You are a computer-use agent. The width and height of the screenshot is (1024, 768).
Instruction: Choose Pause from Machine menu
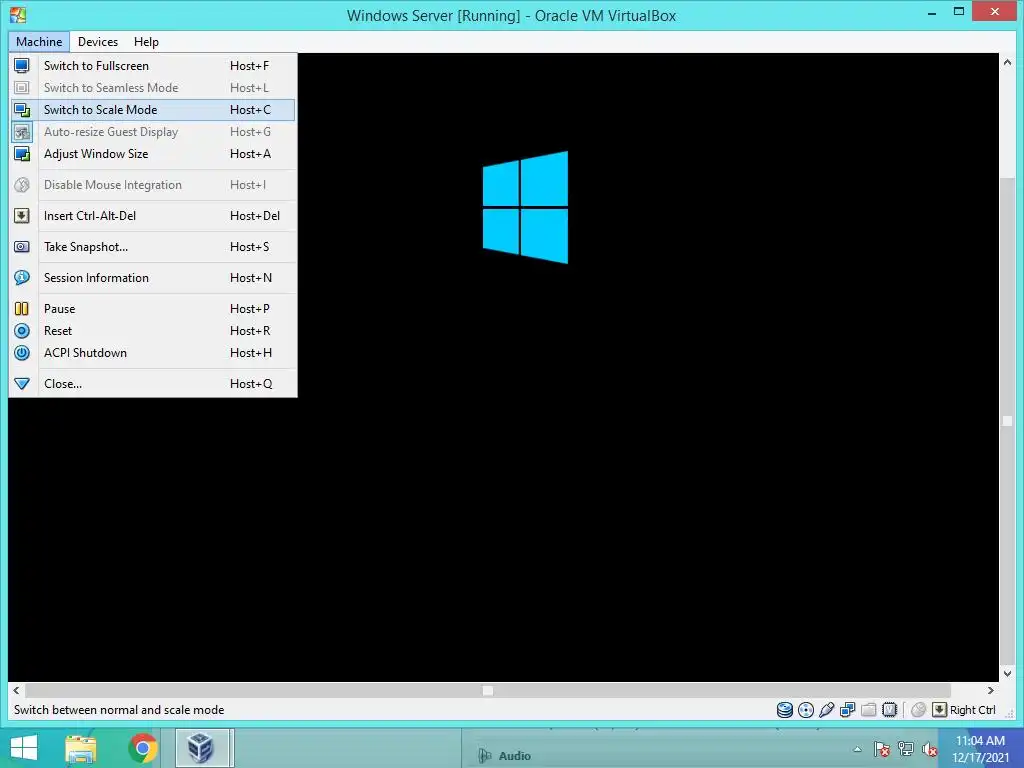pyautogui.click(x=153, y=309)
